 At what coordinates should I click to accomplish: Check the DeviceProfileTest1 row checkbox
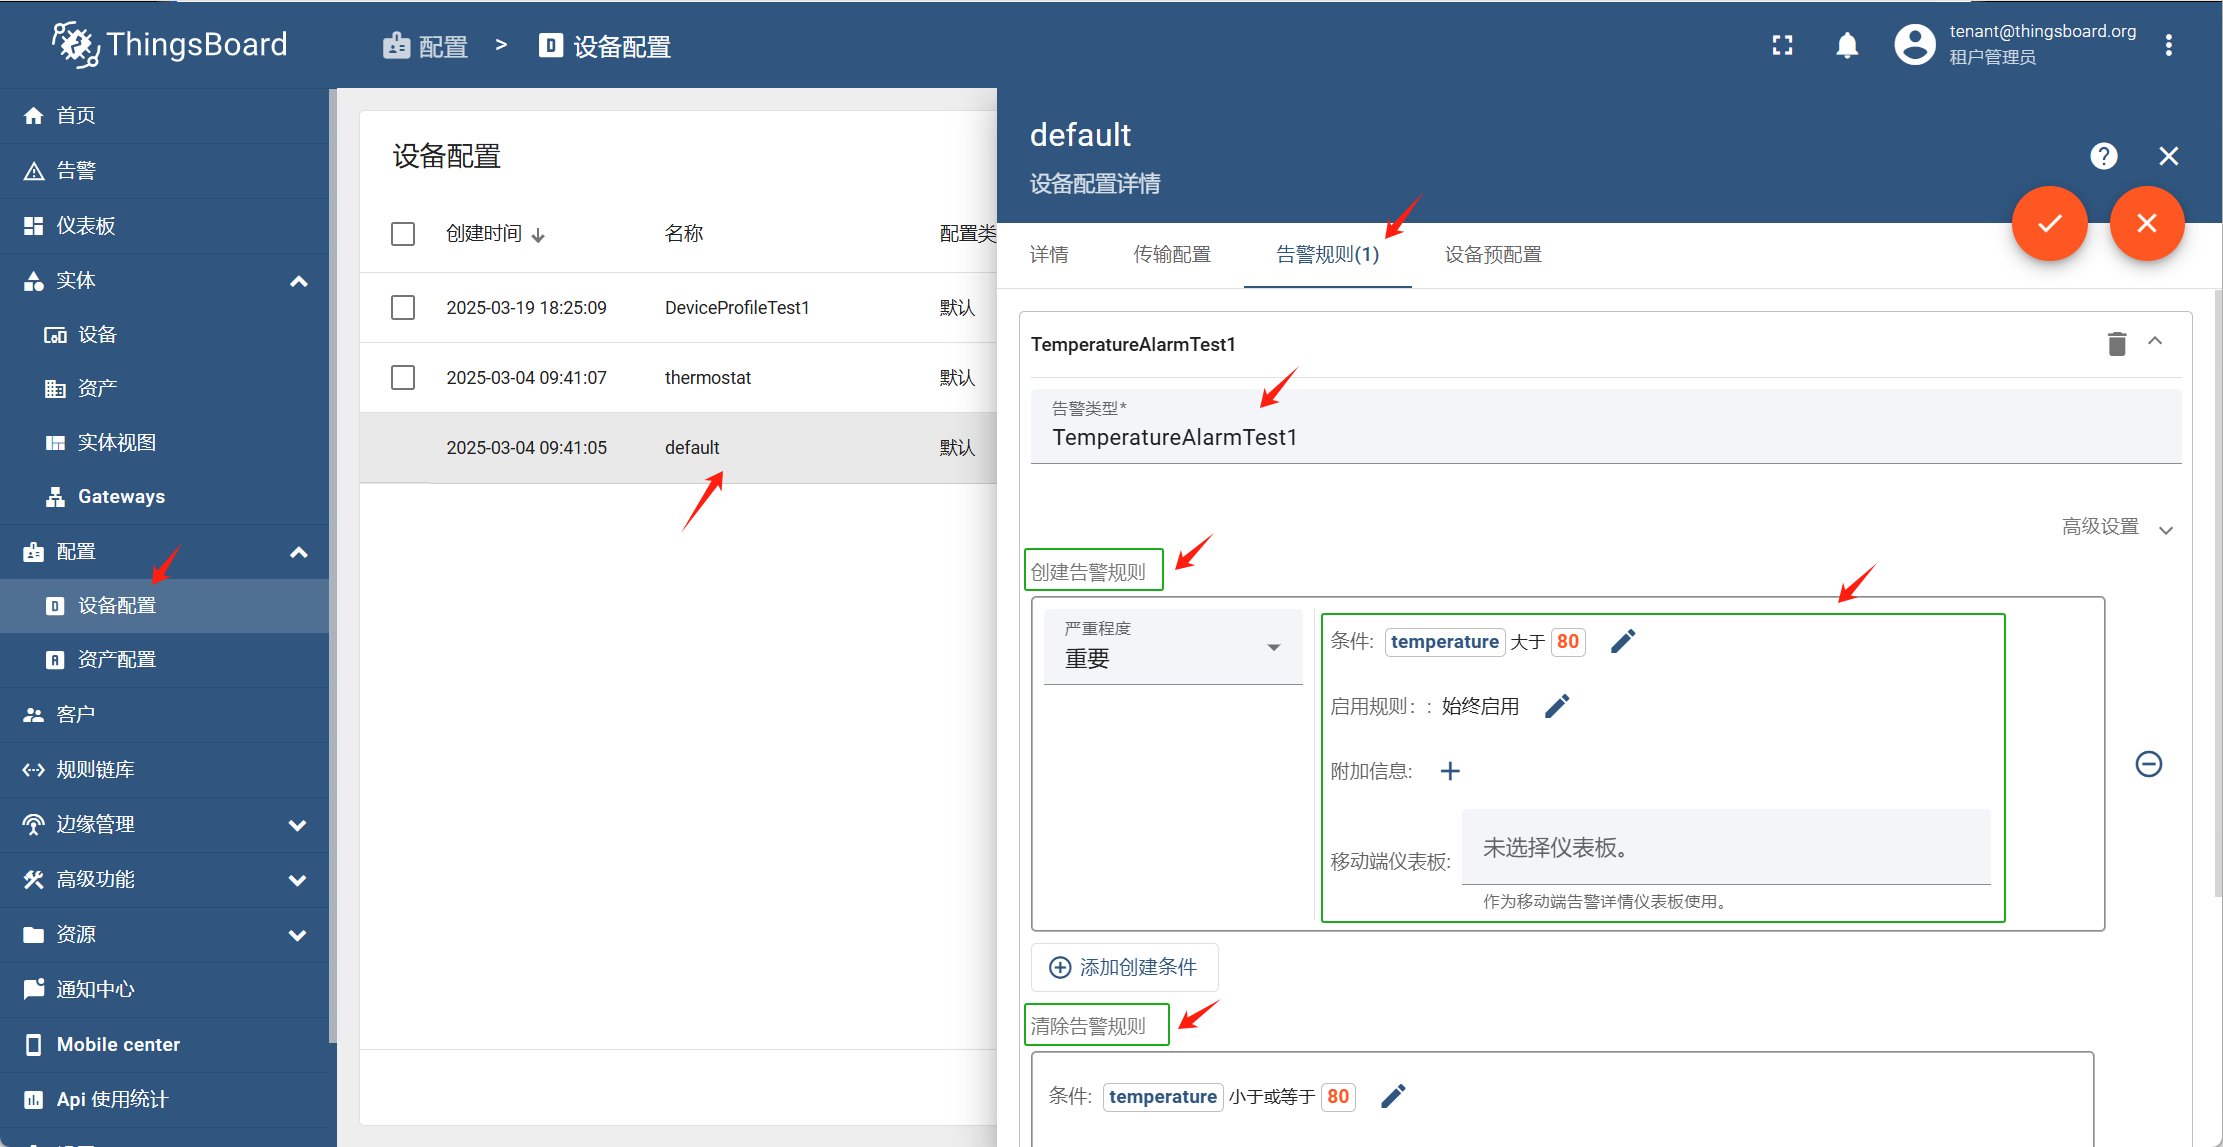[403, 307]
